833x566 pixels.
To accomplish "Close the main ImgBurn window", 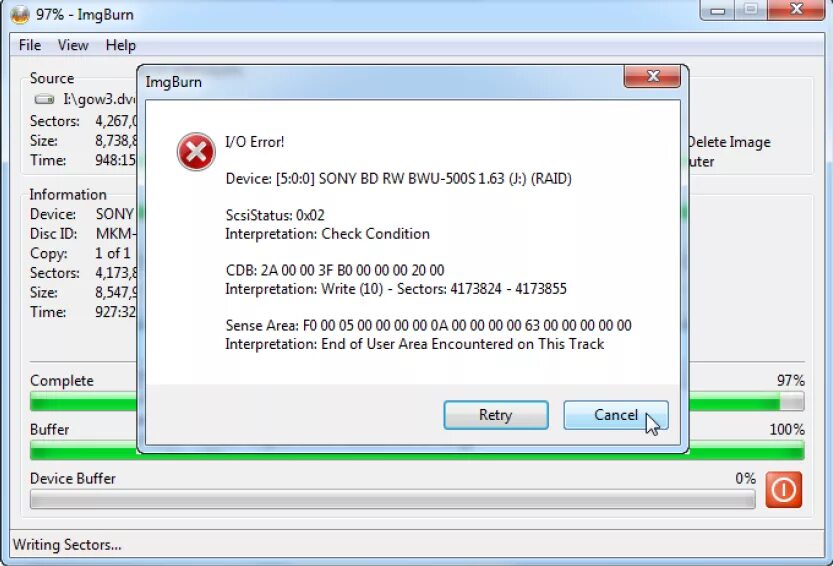I will tap(796, 10).
